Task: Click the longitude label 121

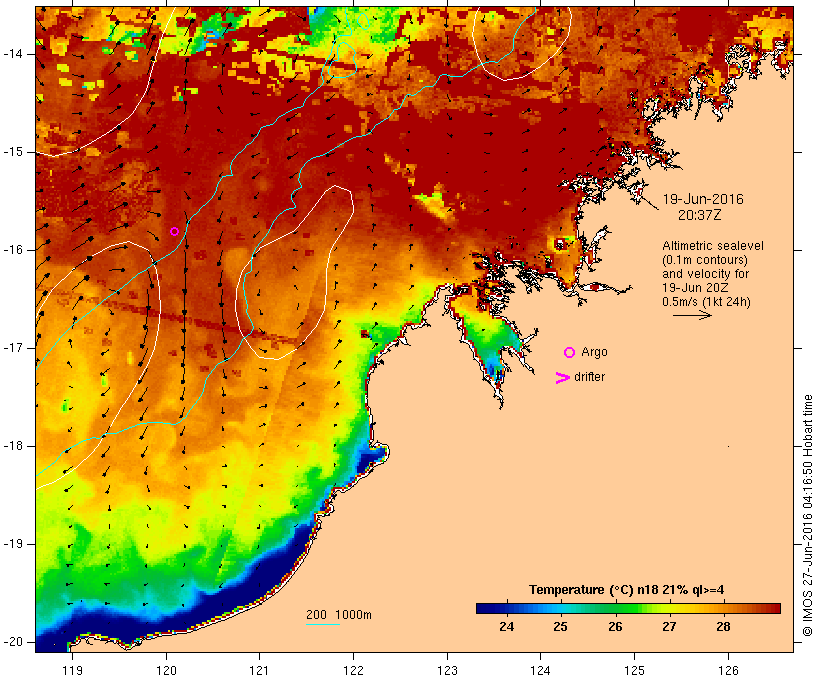Action: pyautogui.click(x=259, y=671)
